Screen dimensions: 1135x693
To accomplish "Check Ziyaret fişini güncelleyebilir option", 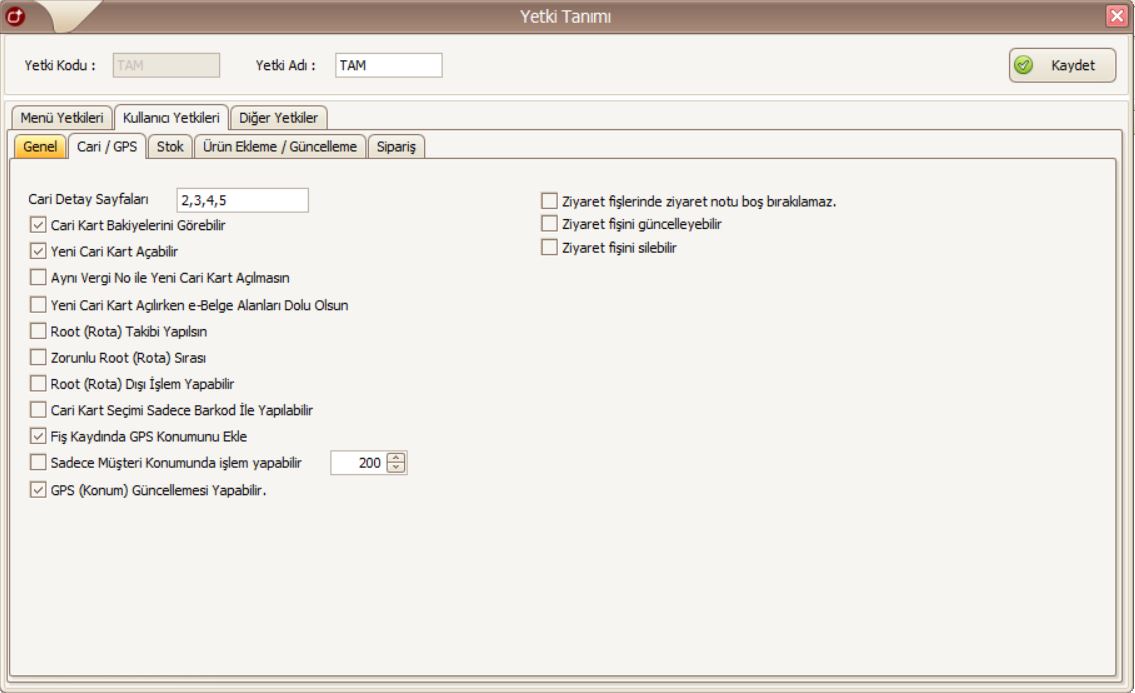I will click(x=548, y=224).
